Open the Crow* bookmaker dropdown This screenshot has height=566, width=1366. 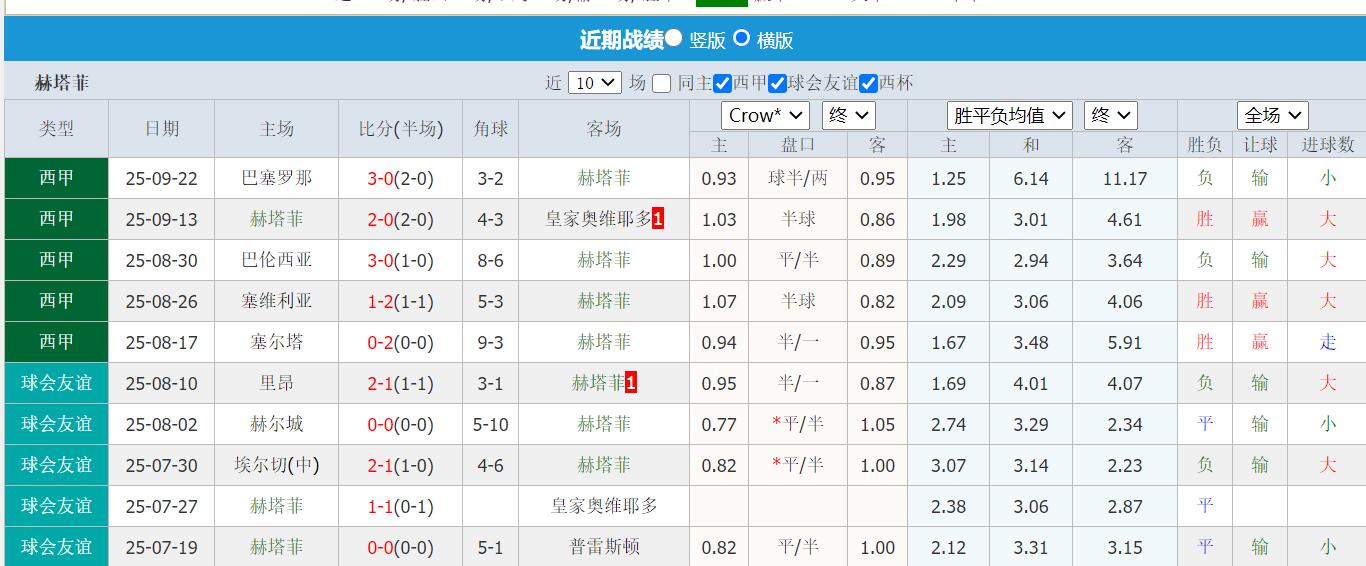765,115
